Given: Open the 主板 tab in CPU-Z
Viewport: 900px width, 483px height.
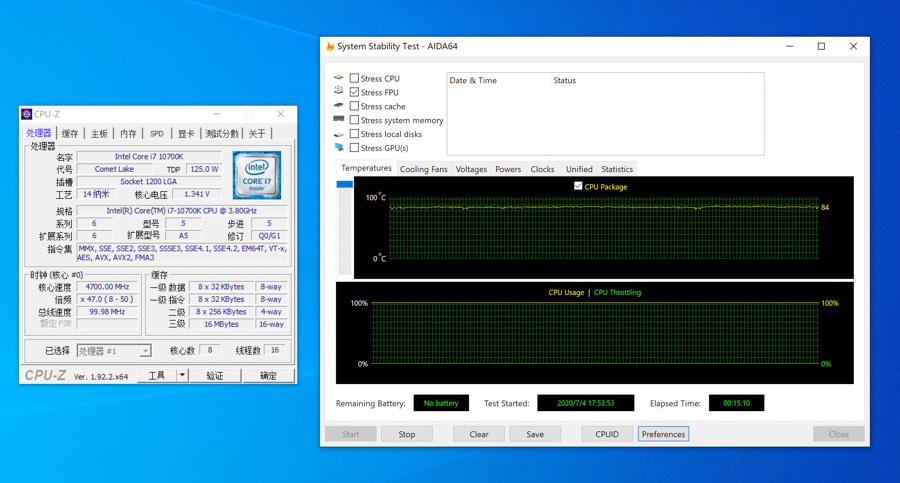Looking at the screenshot, I should coord(99,133).
